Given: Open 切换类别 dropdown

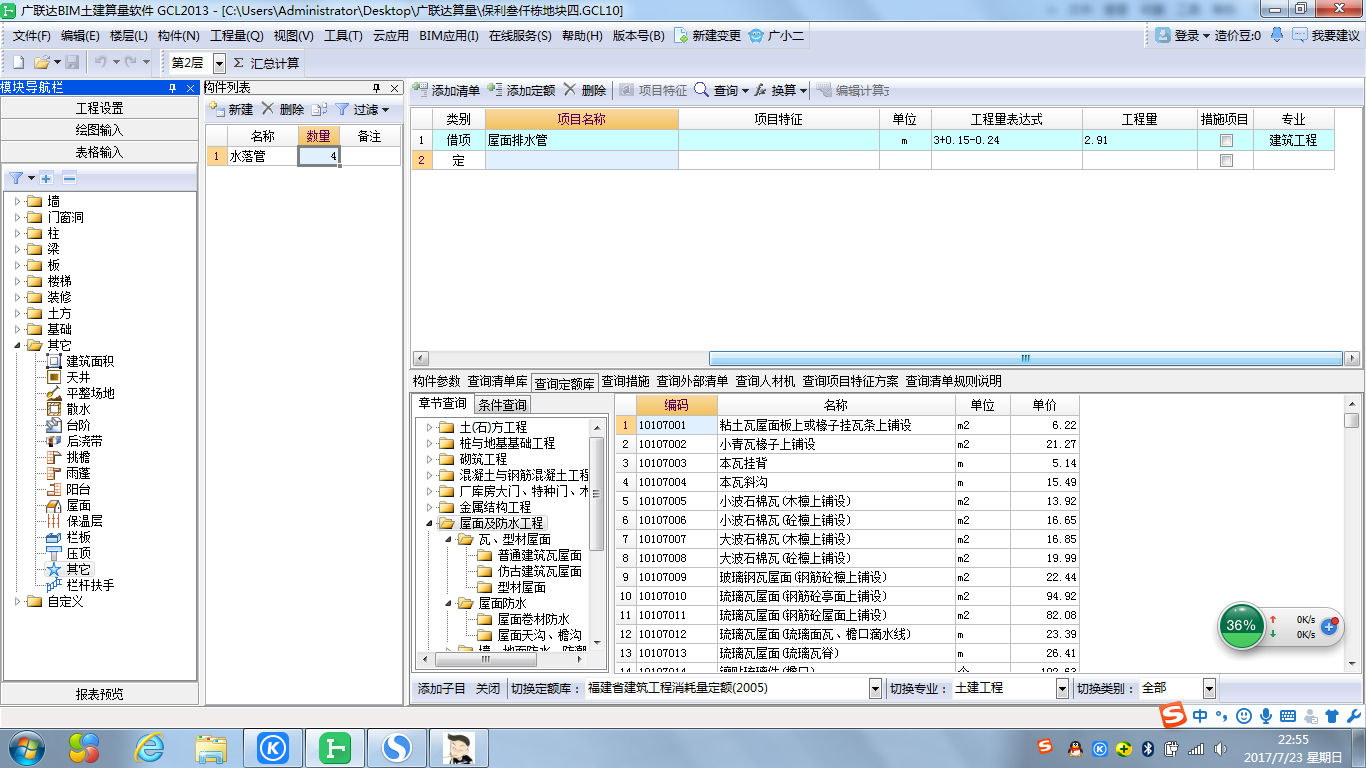Looking at the screenshot, I should [x=1209, y=688].
